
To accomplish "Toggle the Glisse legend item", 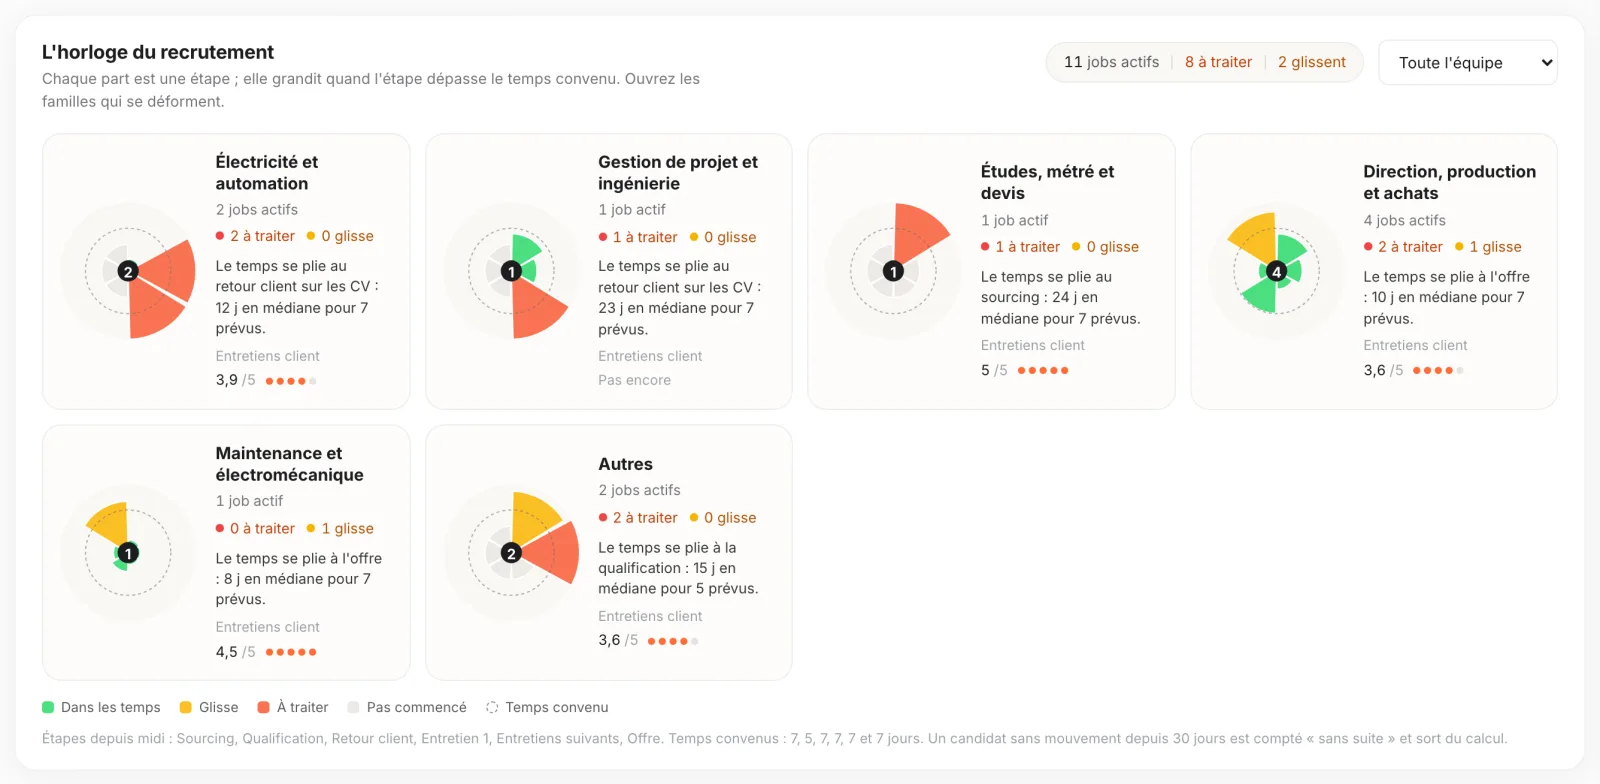I will 209,707.
